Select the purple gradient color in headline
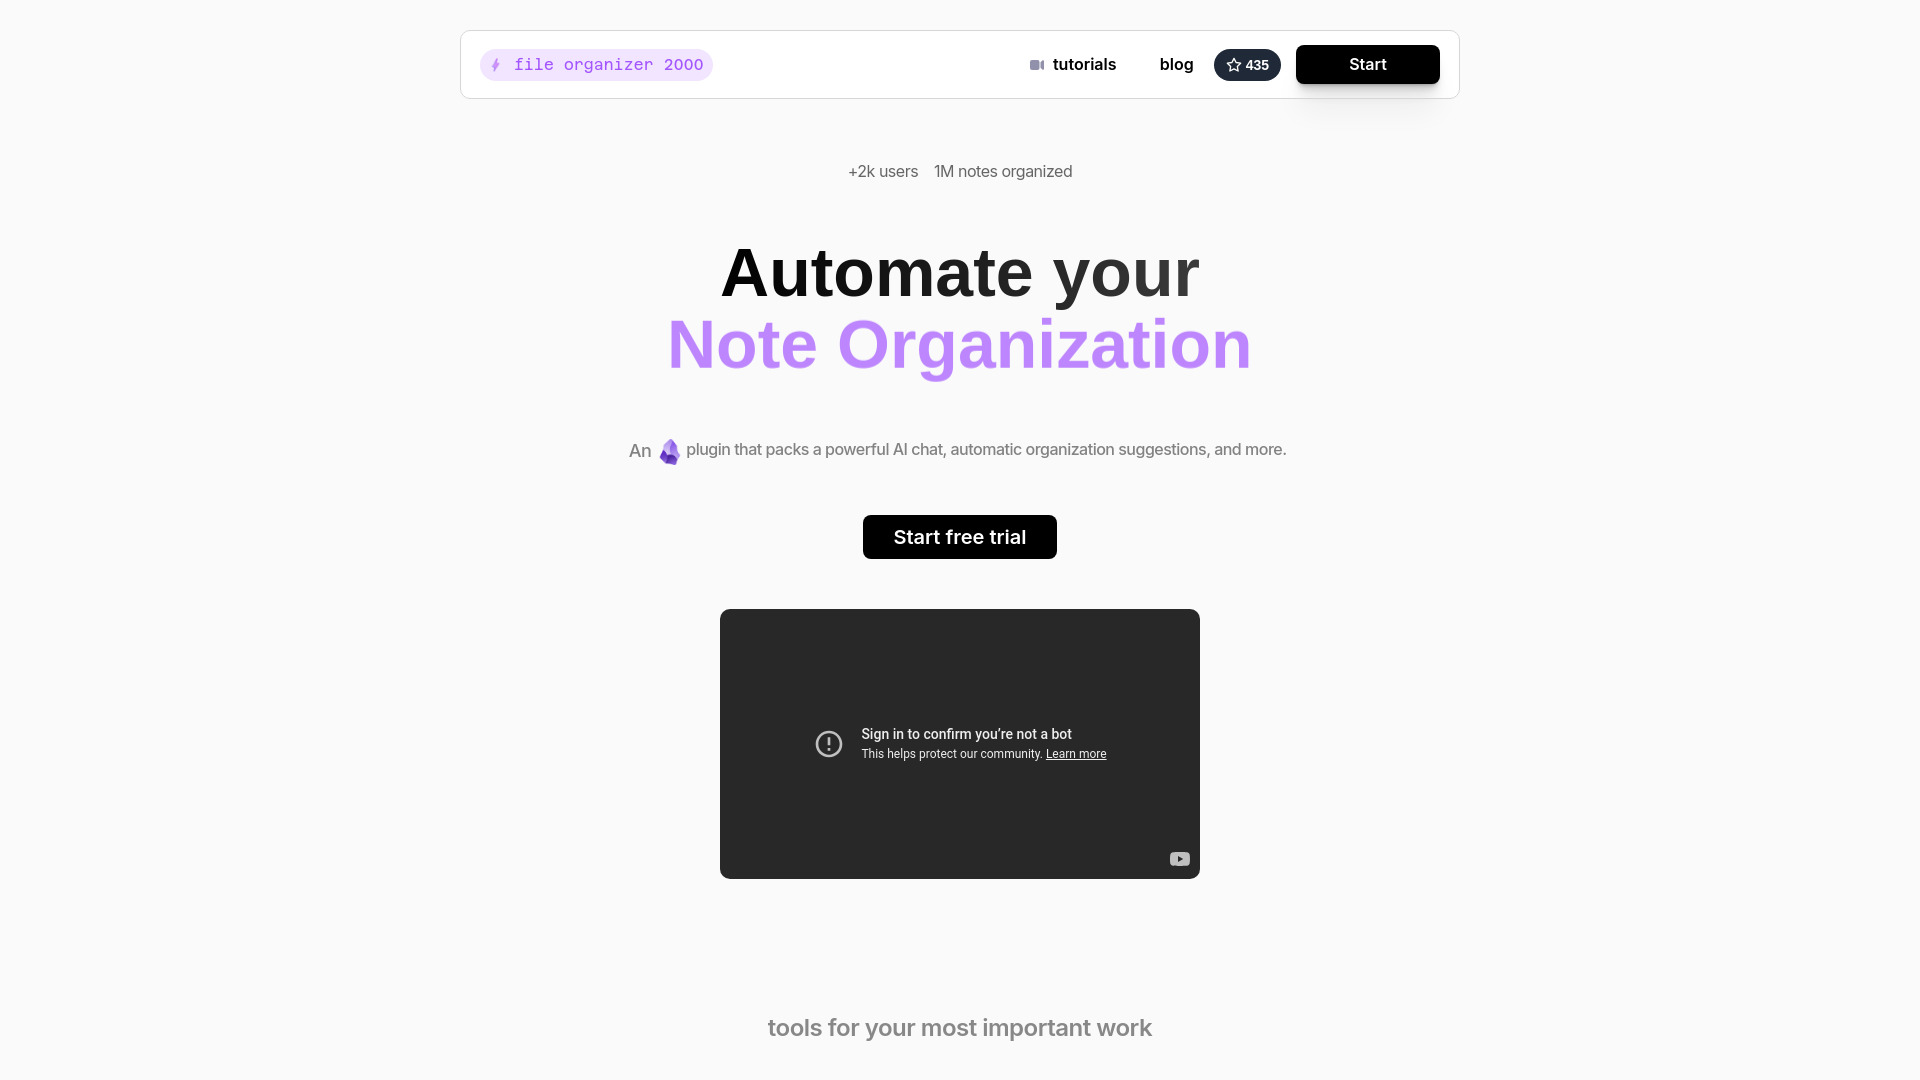Viewport: 1920px width, 1080px height. tap(960, 344)
